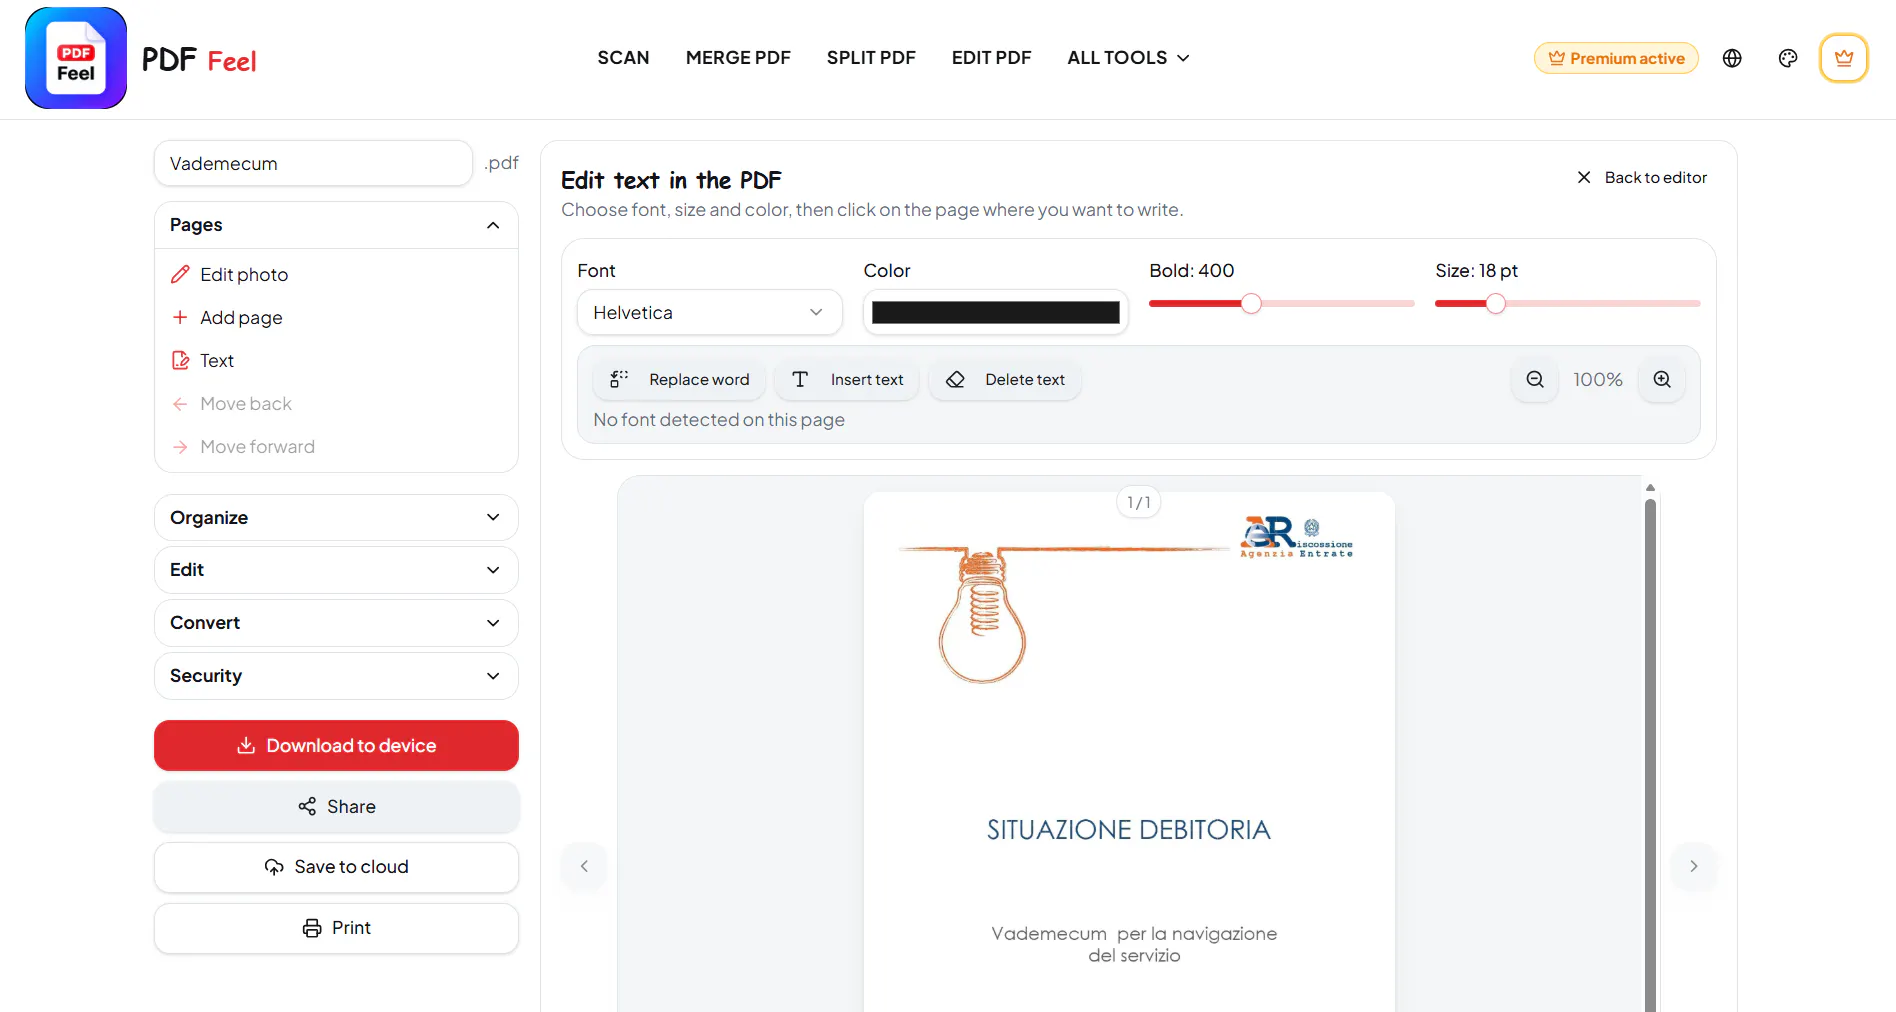This screenshot has height=1012, width=1896.
Task: Click the Replace word tool
Action: (680, 380)
